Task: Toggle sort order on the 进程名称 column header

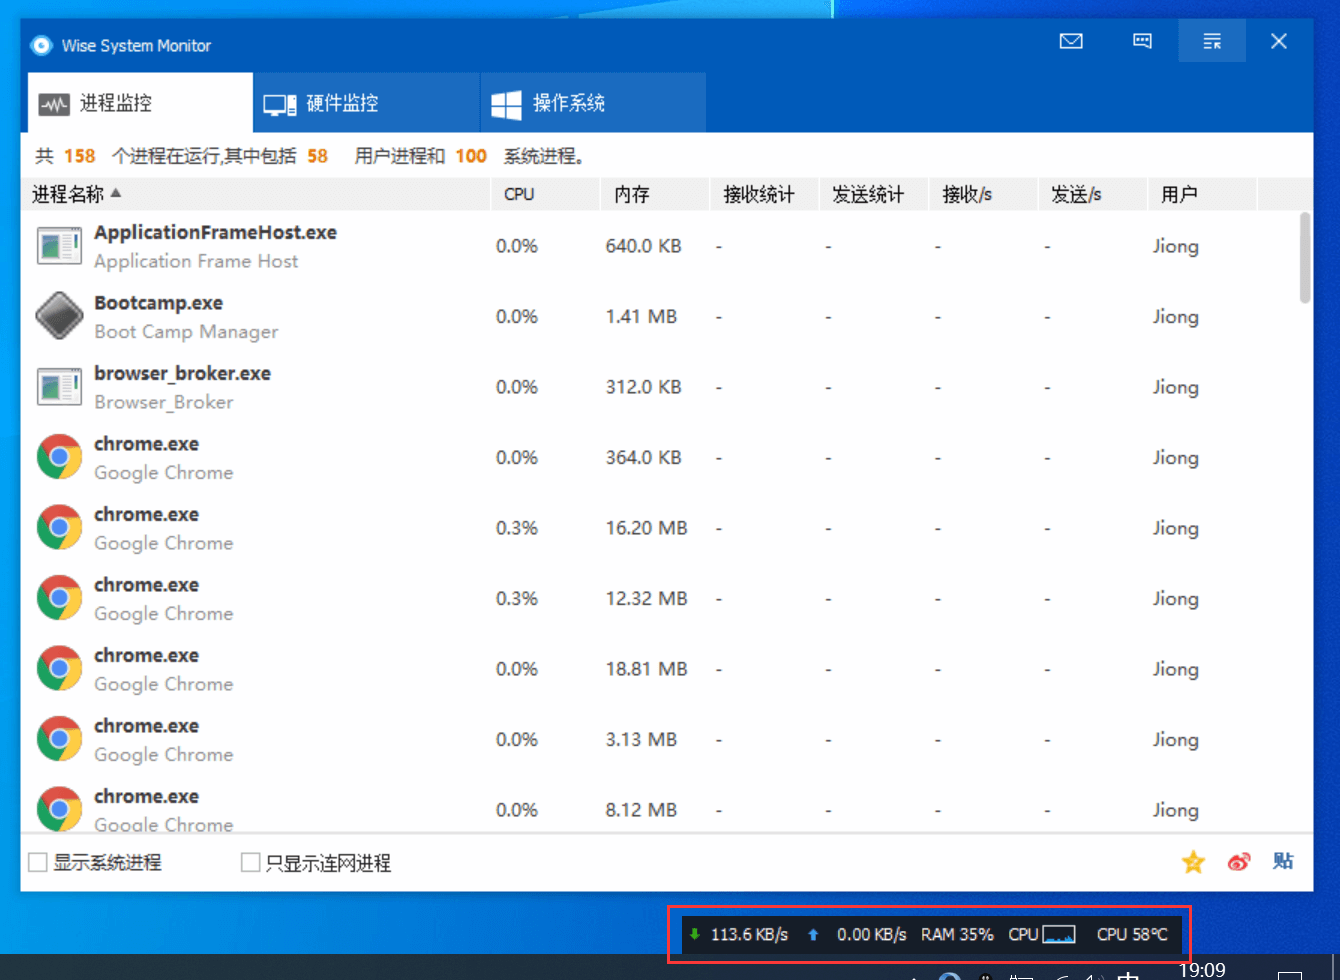Action: [x=63, y=194]
